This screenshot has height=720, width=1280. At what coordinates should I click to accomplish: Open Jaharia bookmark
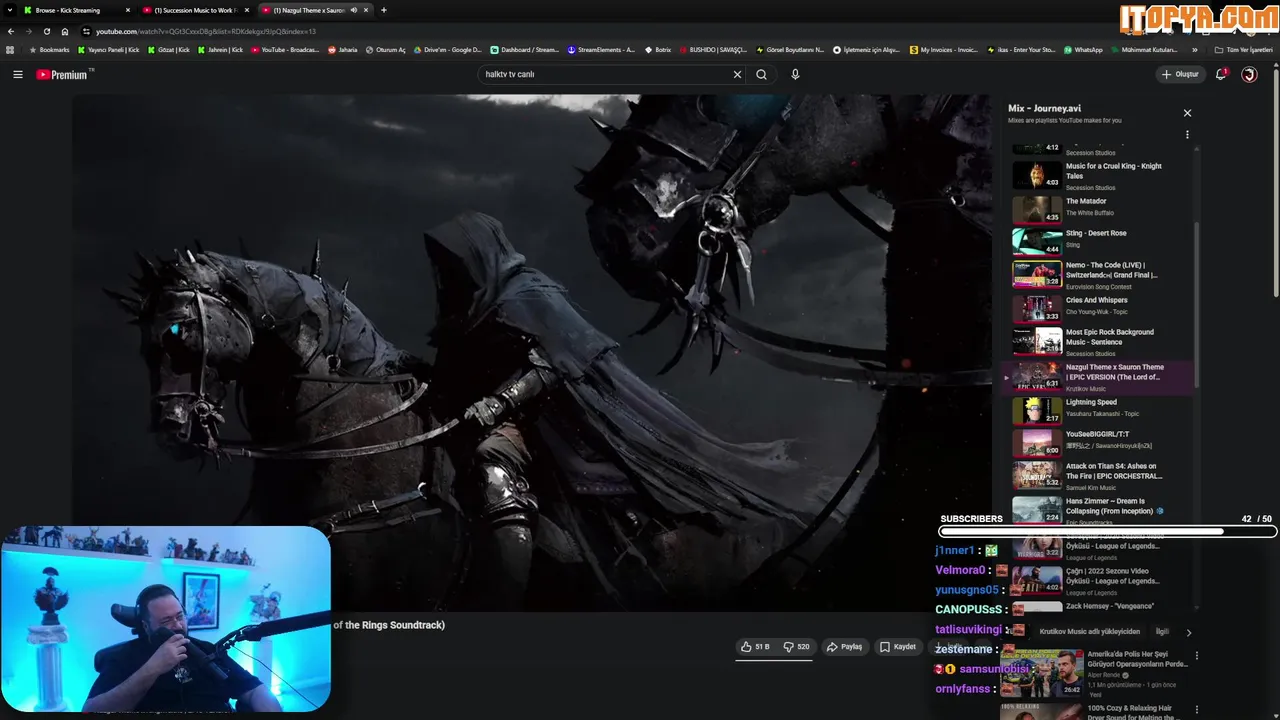tap(342, 50)
